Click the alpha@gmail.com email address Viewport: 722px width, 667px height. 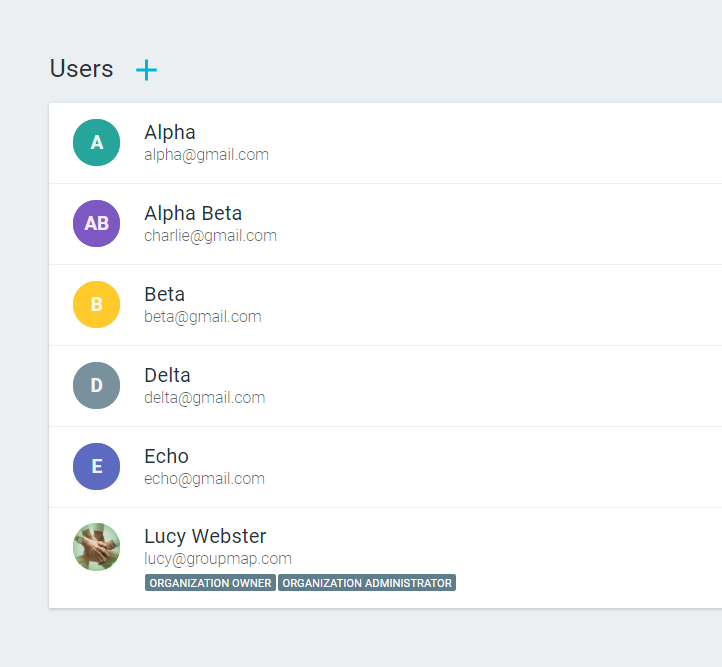tap(206, 155)
